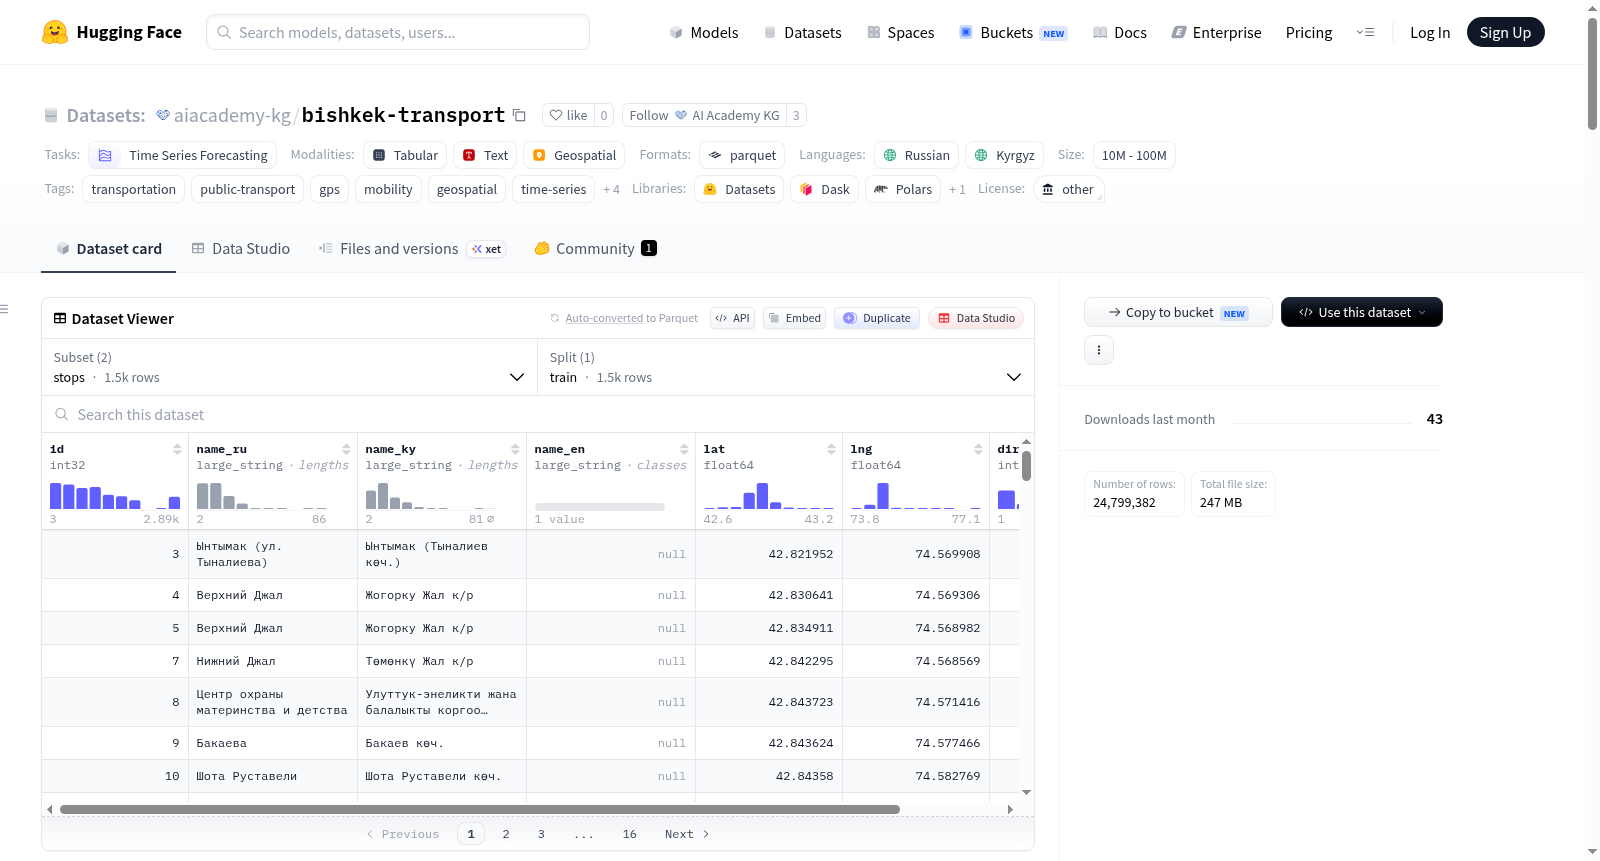Open the Spaces page
The height and width of the screenshot is (861, 1600).
coord(901,32)
